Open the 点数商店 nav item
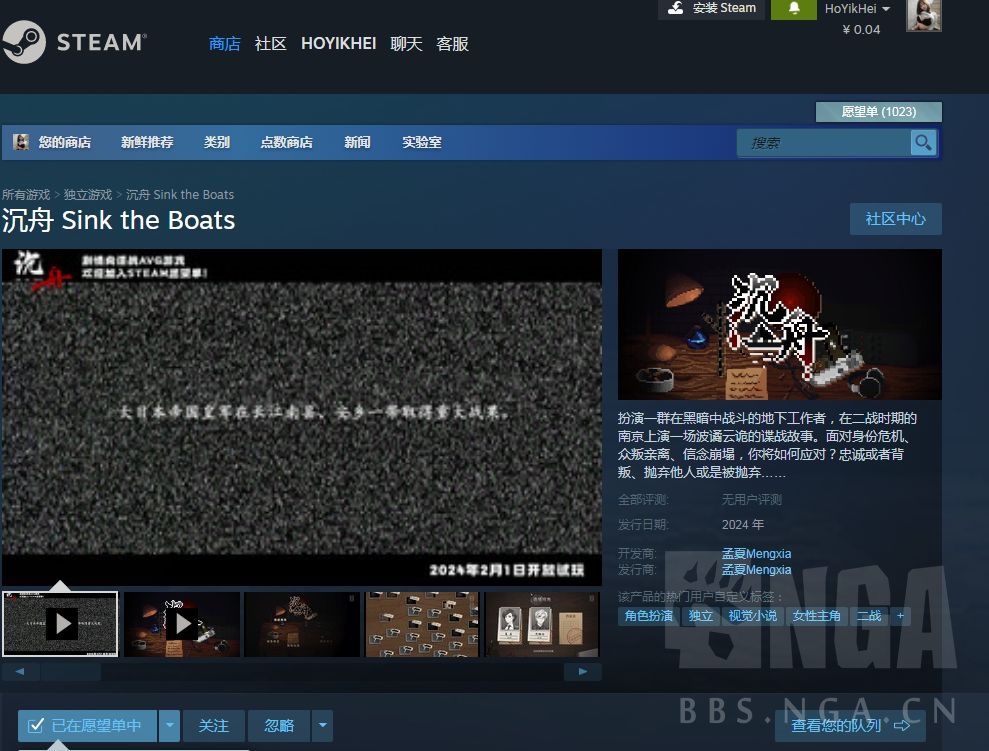989x751 pixels. tap(286, 142)
